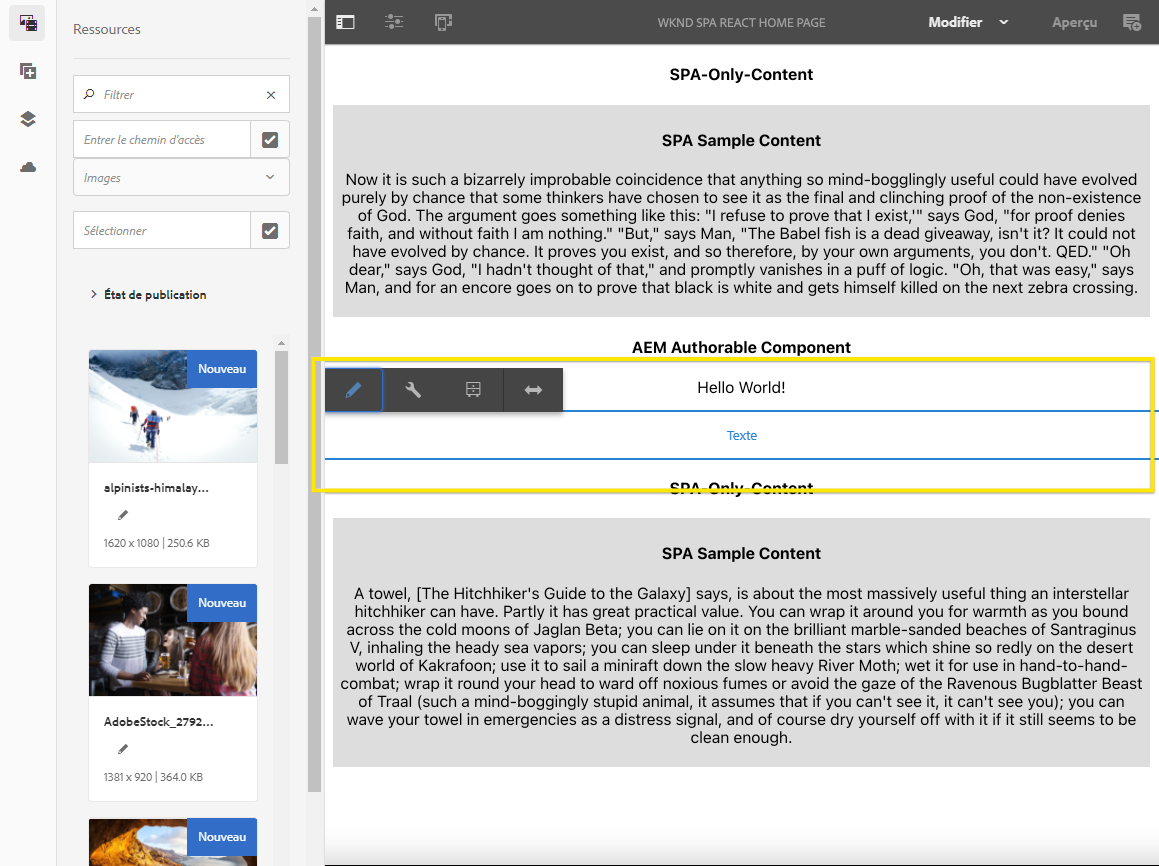The height and width of the screenshot is (866, 1159).
Task: Click the first SPA Sample Content heading
Action: pos(741,140)
